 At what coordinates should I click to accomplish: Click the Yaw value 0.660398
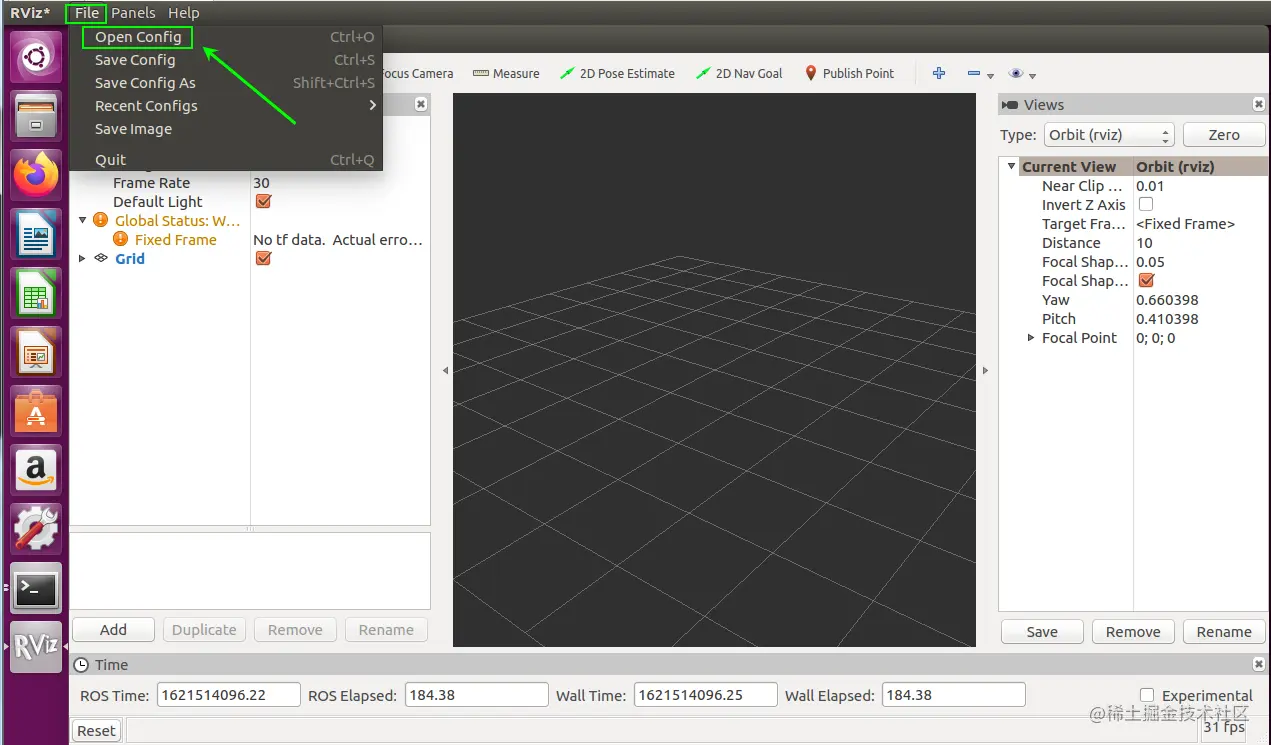[x=1167, y=299]
